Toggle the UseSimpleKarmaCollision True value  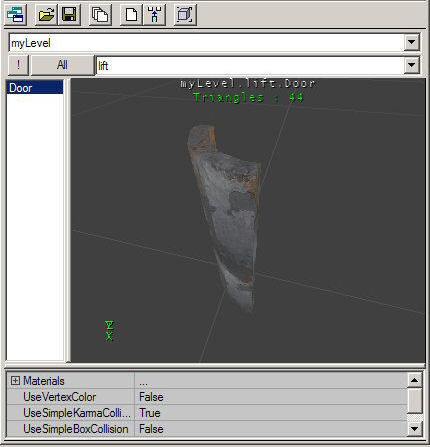click(x=271, y=413)
